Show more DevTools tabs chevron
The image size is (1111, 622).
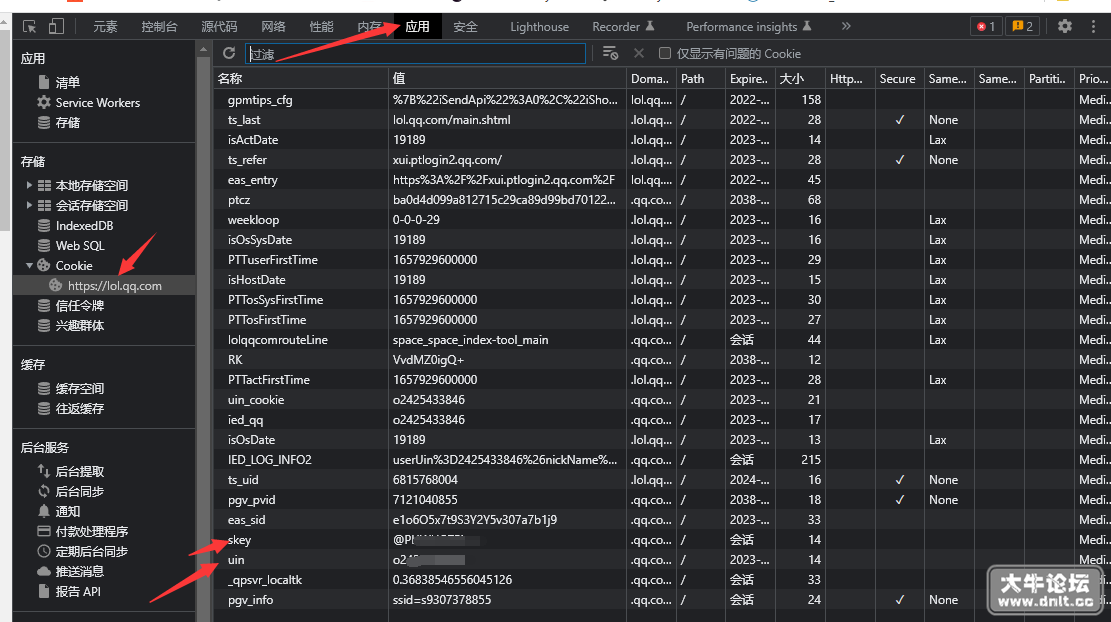coord(846,26)
